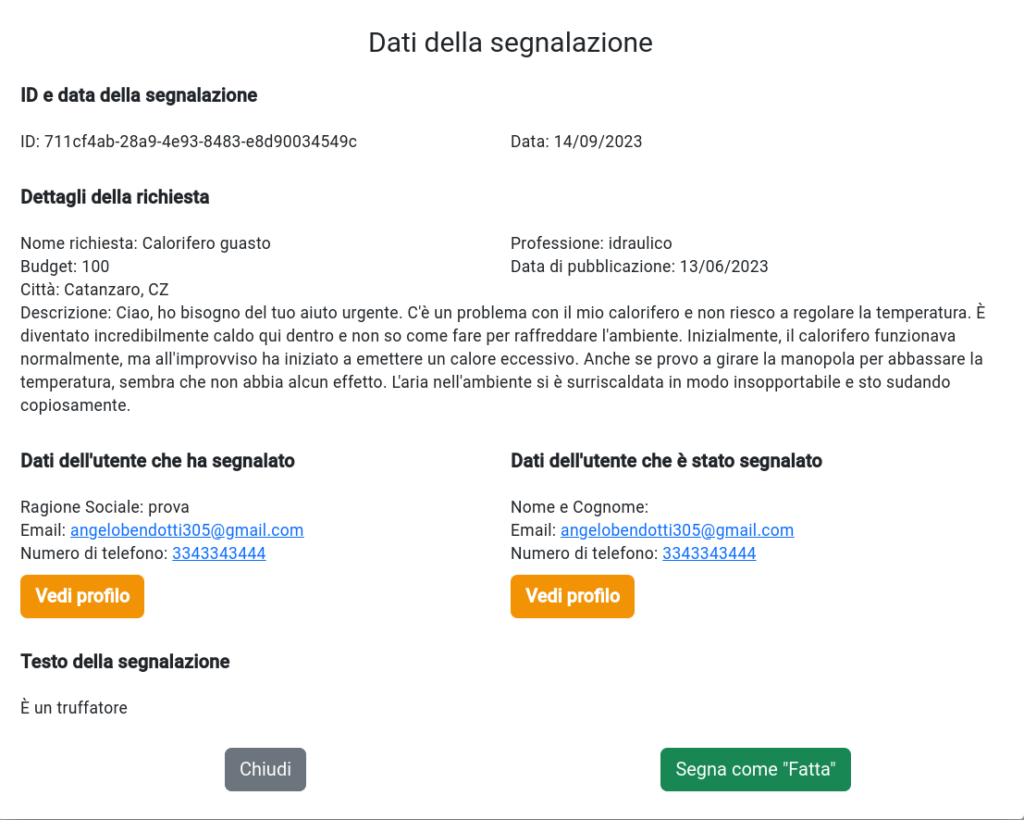1024x820 pixels.
Task: Click the Ragione Sociale: prova line
Action: click(x=105, y=507)
